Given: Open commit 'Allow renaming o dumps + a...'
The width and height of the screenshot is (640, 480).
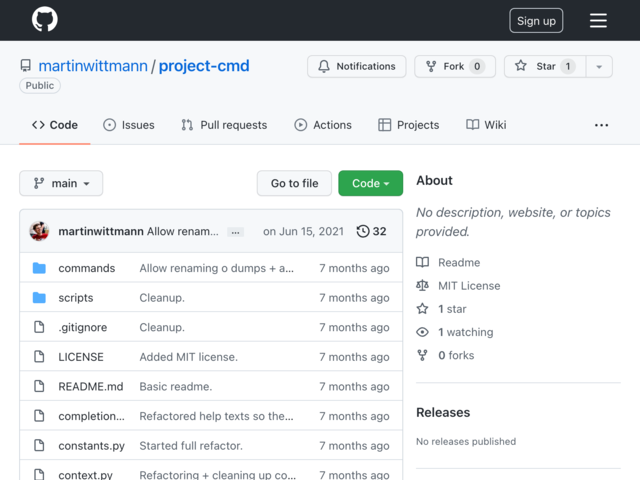Looking at the screenshot, I should [216, 268].
